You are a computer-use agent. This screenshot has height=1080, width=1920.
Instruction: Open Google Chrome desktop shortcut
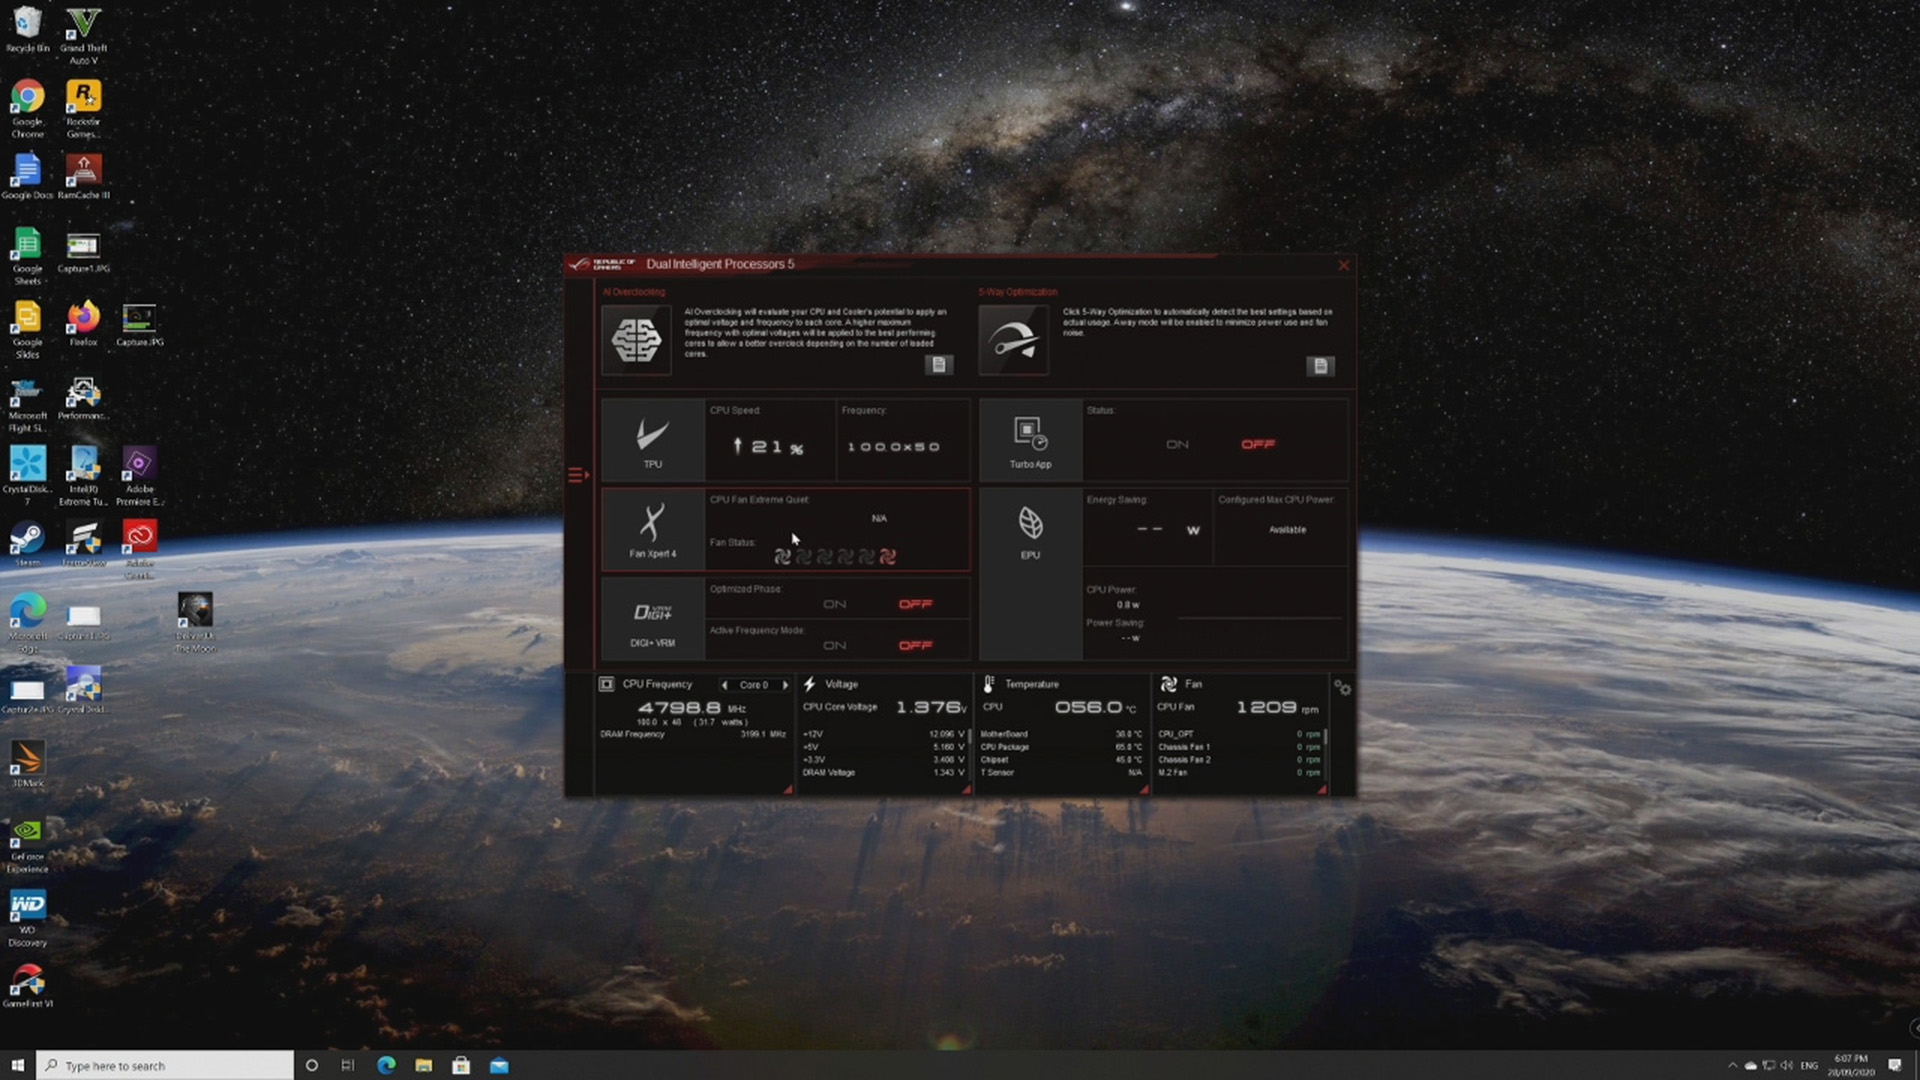coord(28,109)
